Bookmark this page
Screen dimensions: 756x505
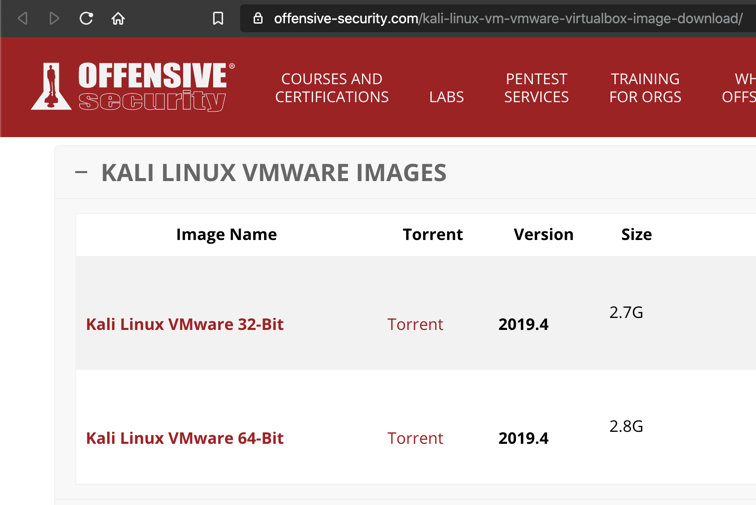point(218,18)
